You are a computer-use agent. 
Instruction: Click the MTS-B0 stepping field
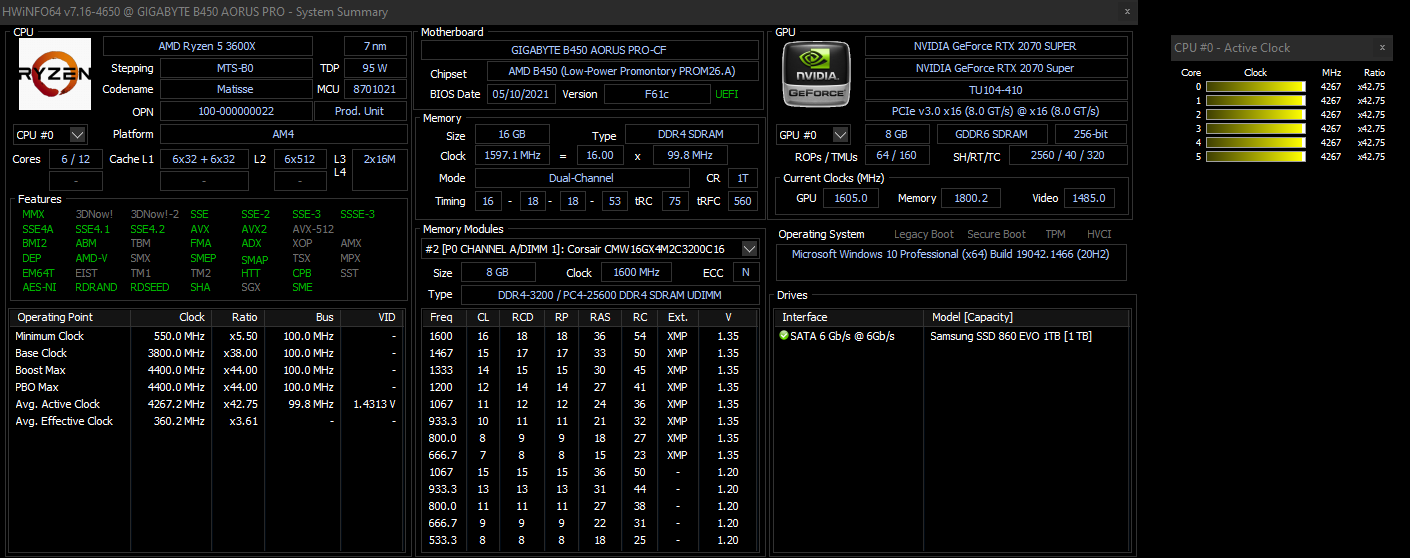point(235,68)
